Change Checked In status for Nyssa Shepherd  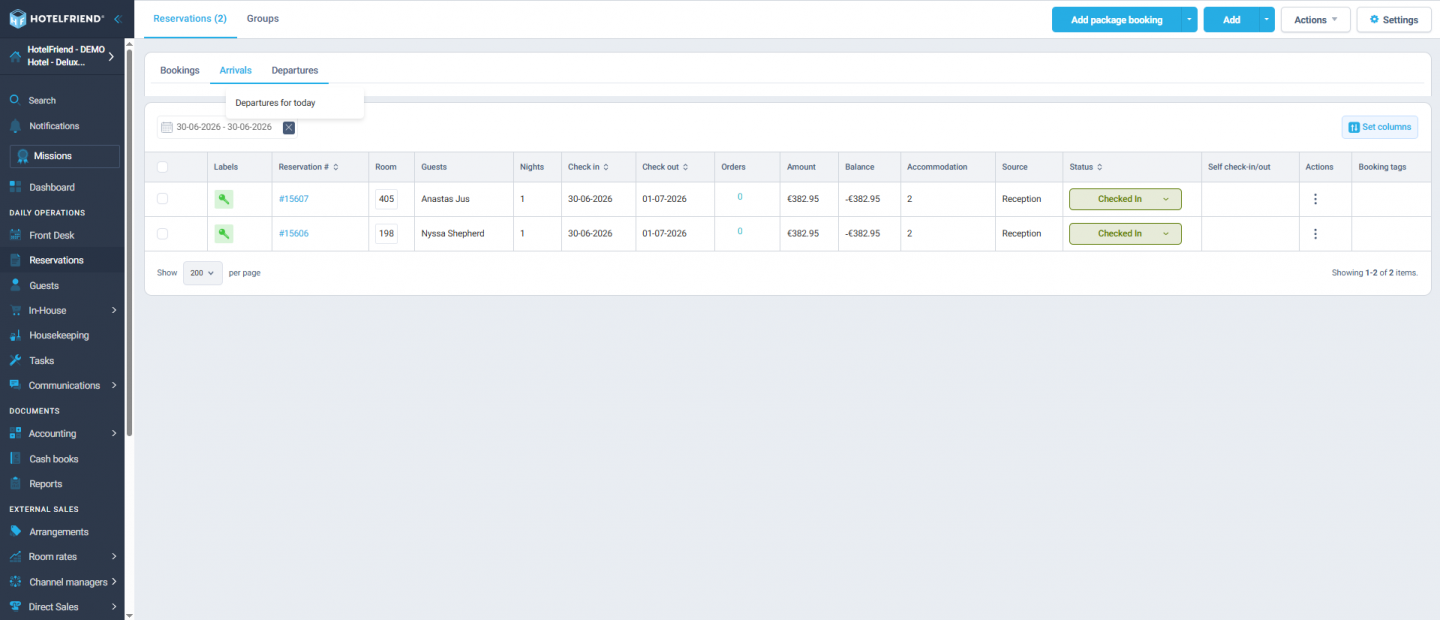(x=1125, y=233)
